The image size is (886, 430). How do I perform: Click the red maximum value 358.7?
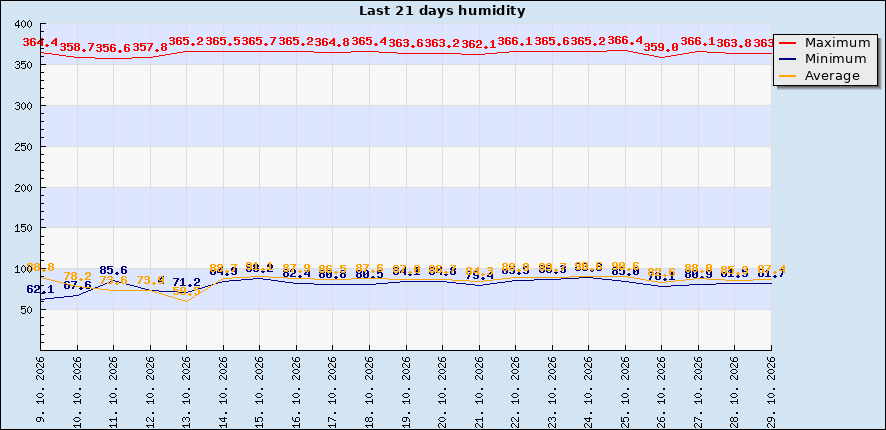(x=77, y=47)
